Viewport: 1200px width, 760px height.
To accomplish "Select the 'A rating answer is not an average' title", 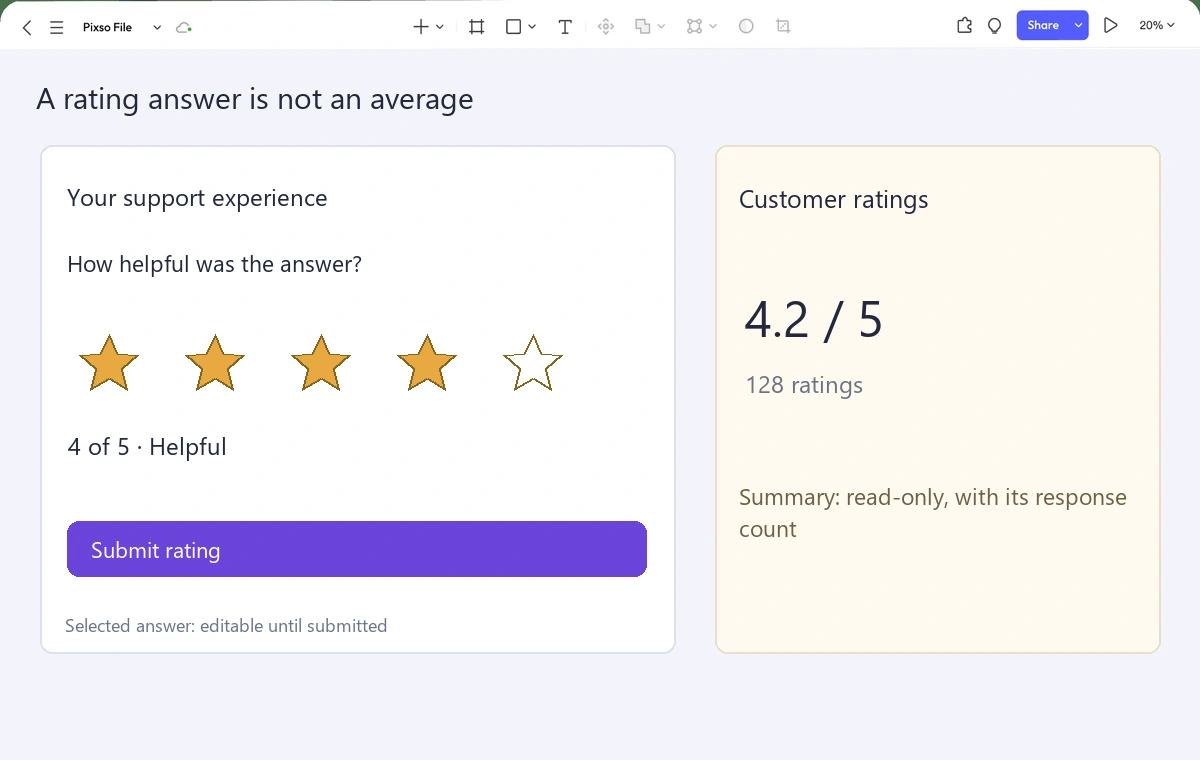I will click(255, 100).
